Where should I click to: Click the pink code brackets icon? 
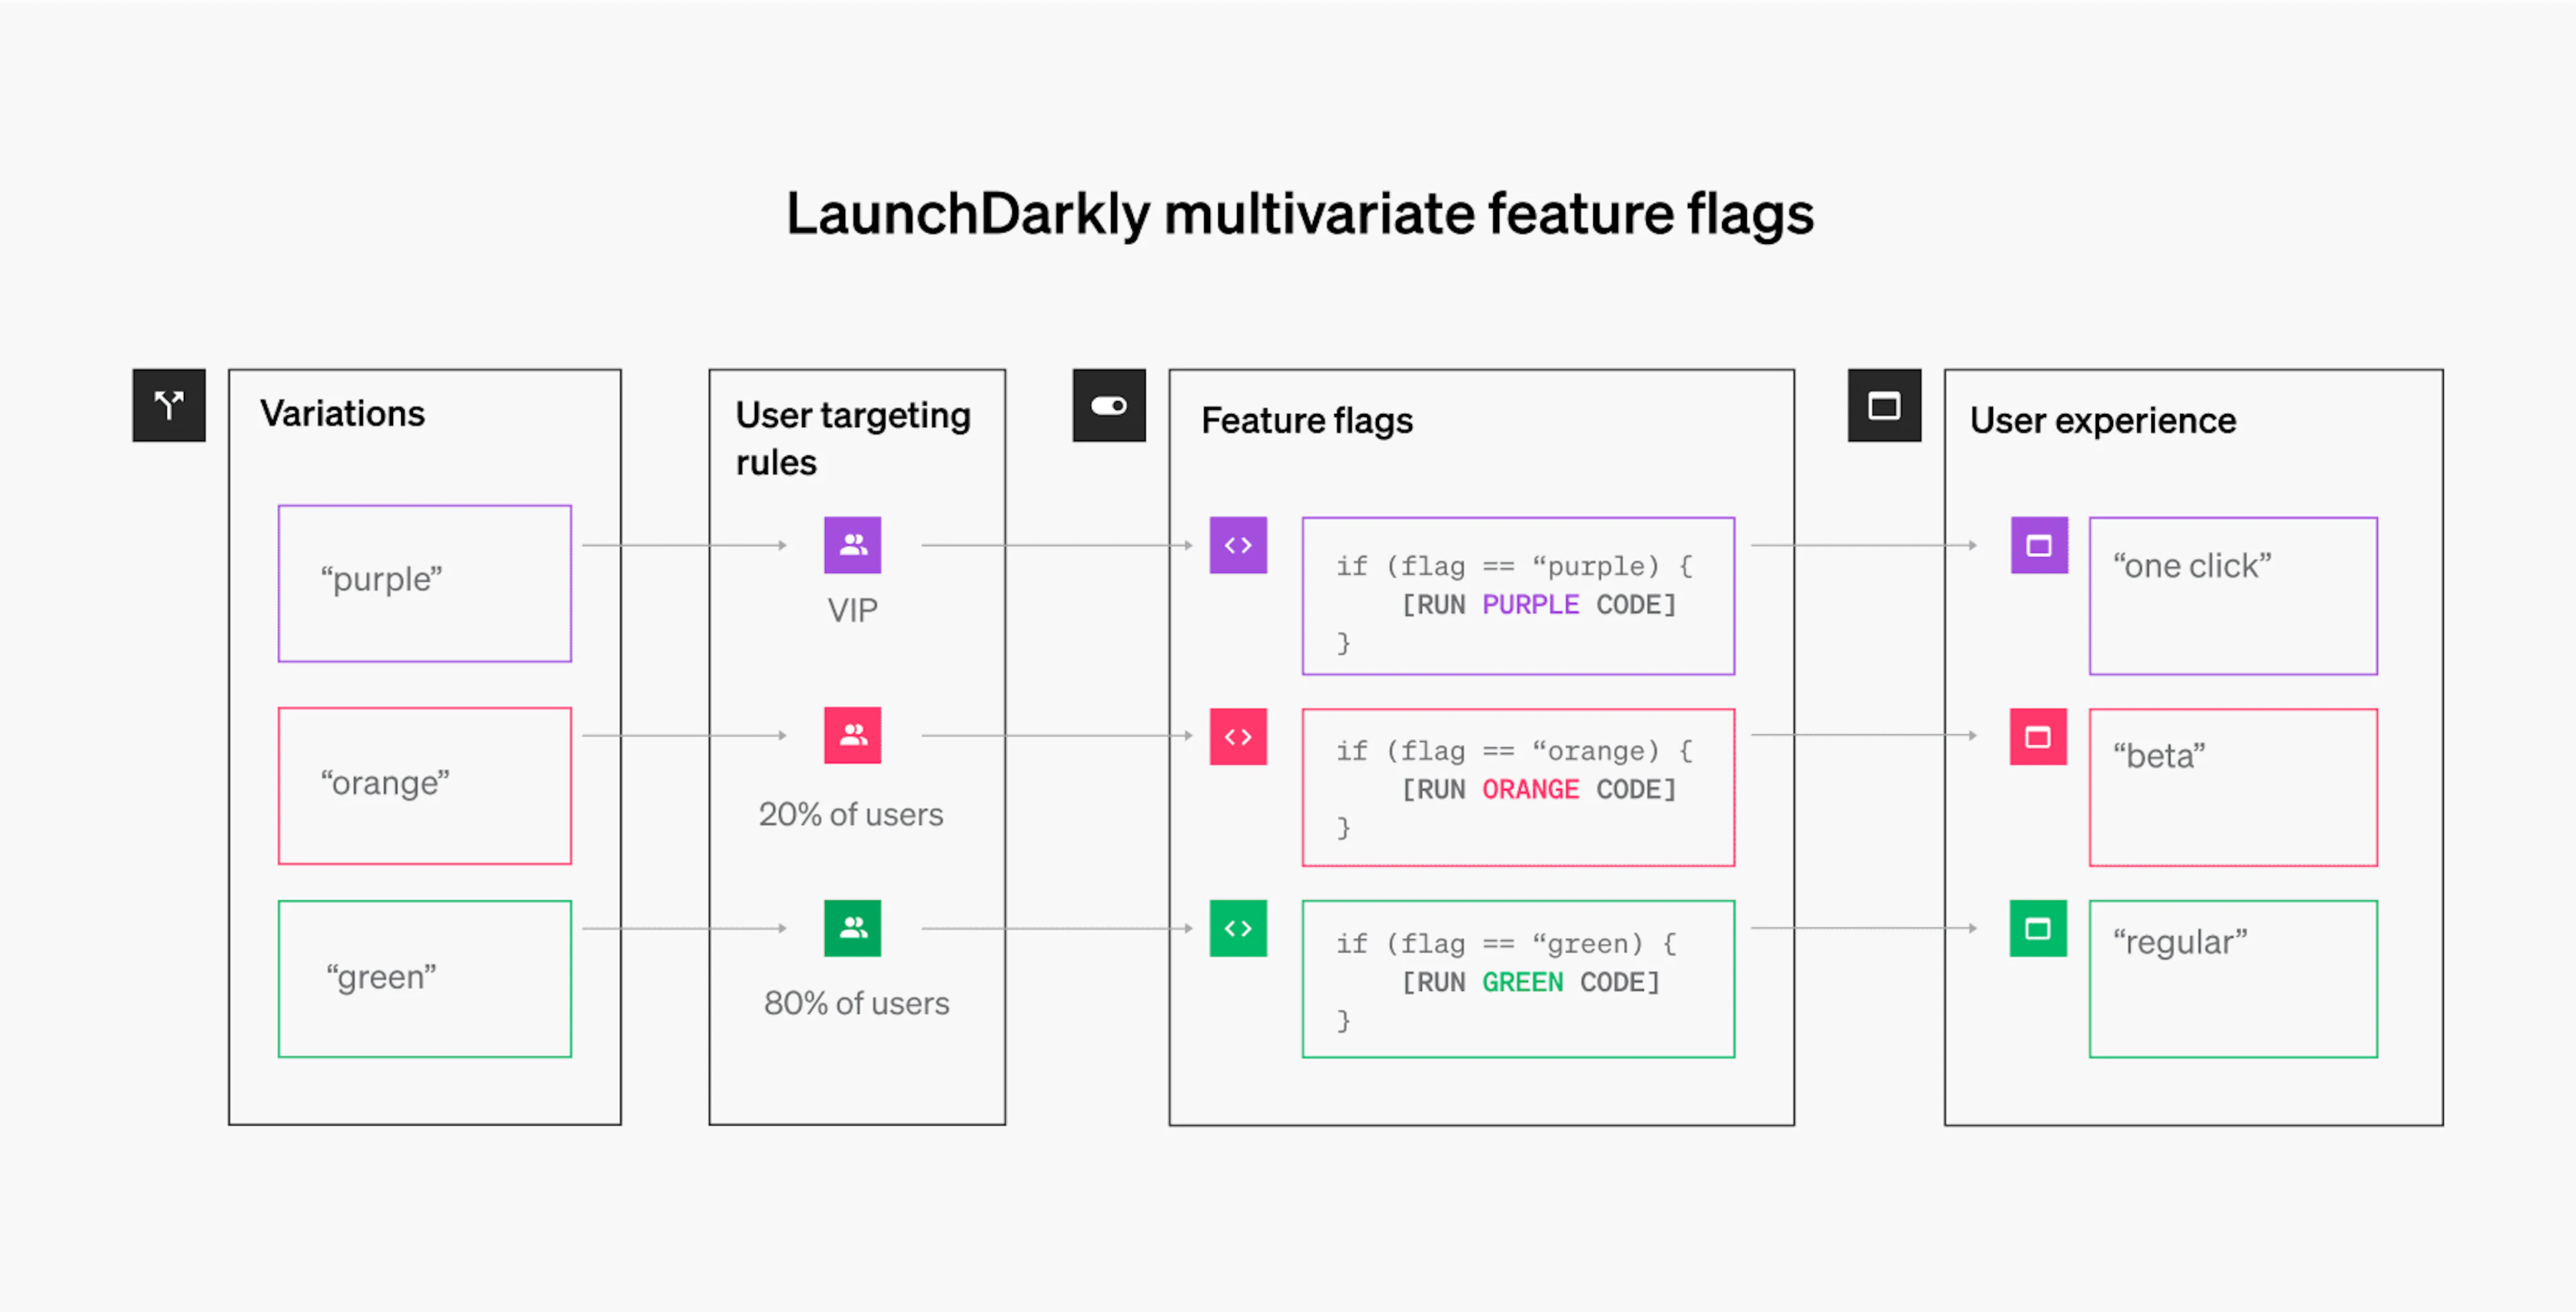(x=1238, y=737)
